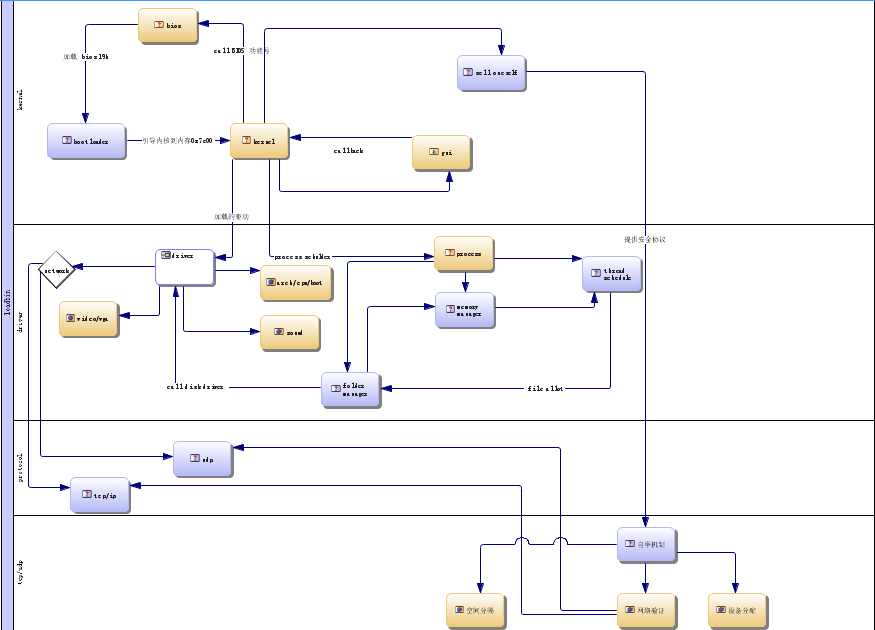Select the tcp/ip node
Image resolution: width=875 pixels, height=630 pixels.
coord(100,494)
